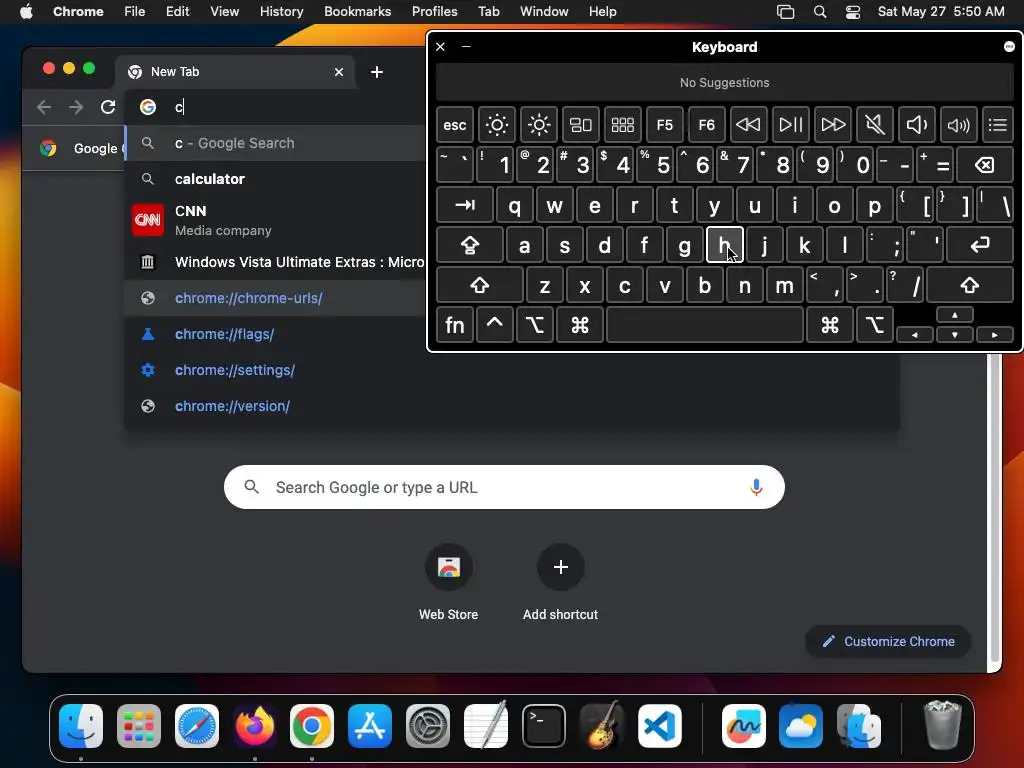Click the Add shortcut plus button
Image resolution: width=1024 pixels, height=768 pixels.
(560, 567)
